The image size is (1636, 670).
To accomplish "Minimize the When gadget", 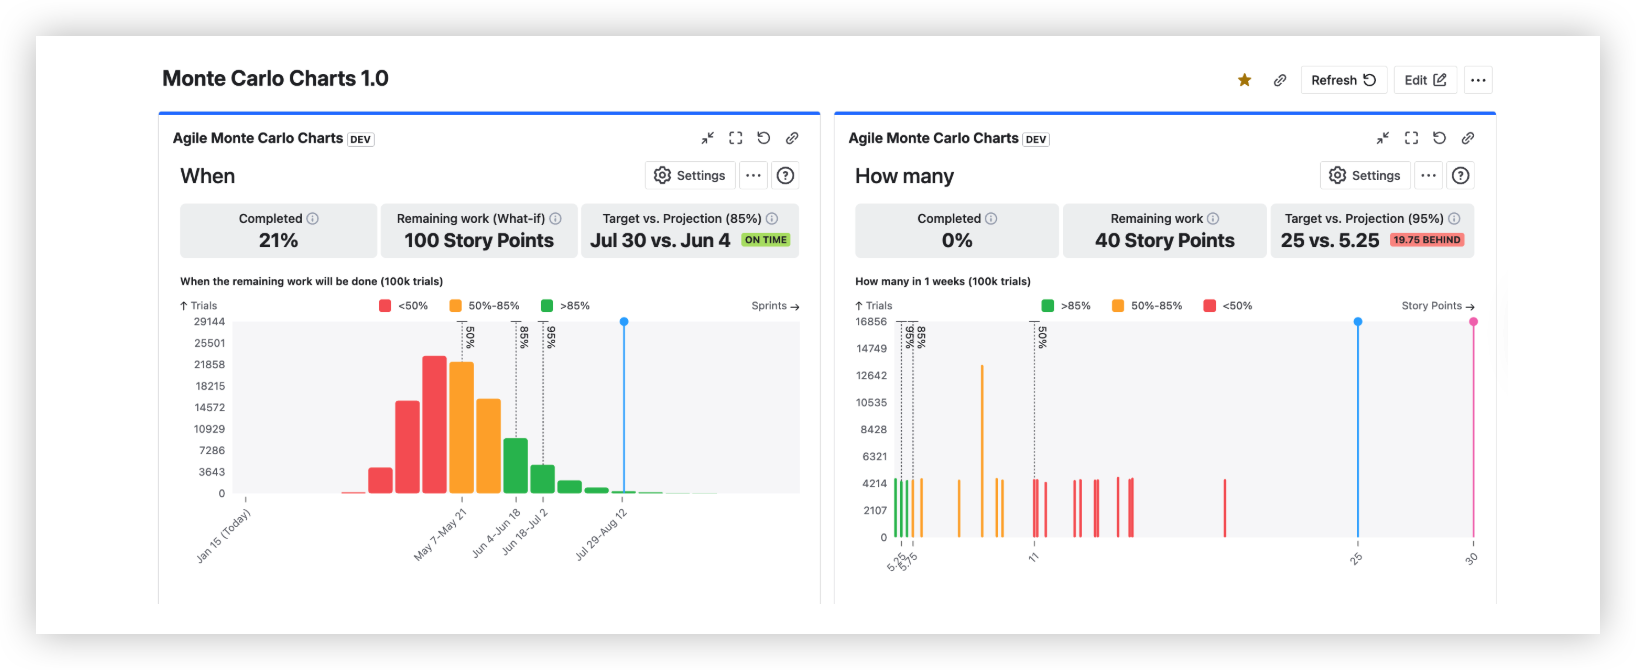I will tap(707, 138).
